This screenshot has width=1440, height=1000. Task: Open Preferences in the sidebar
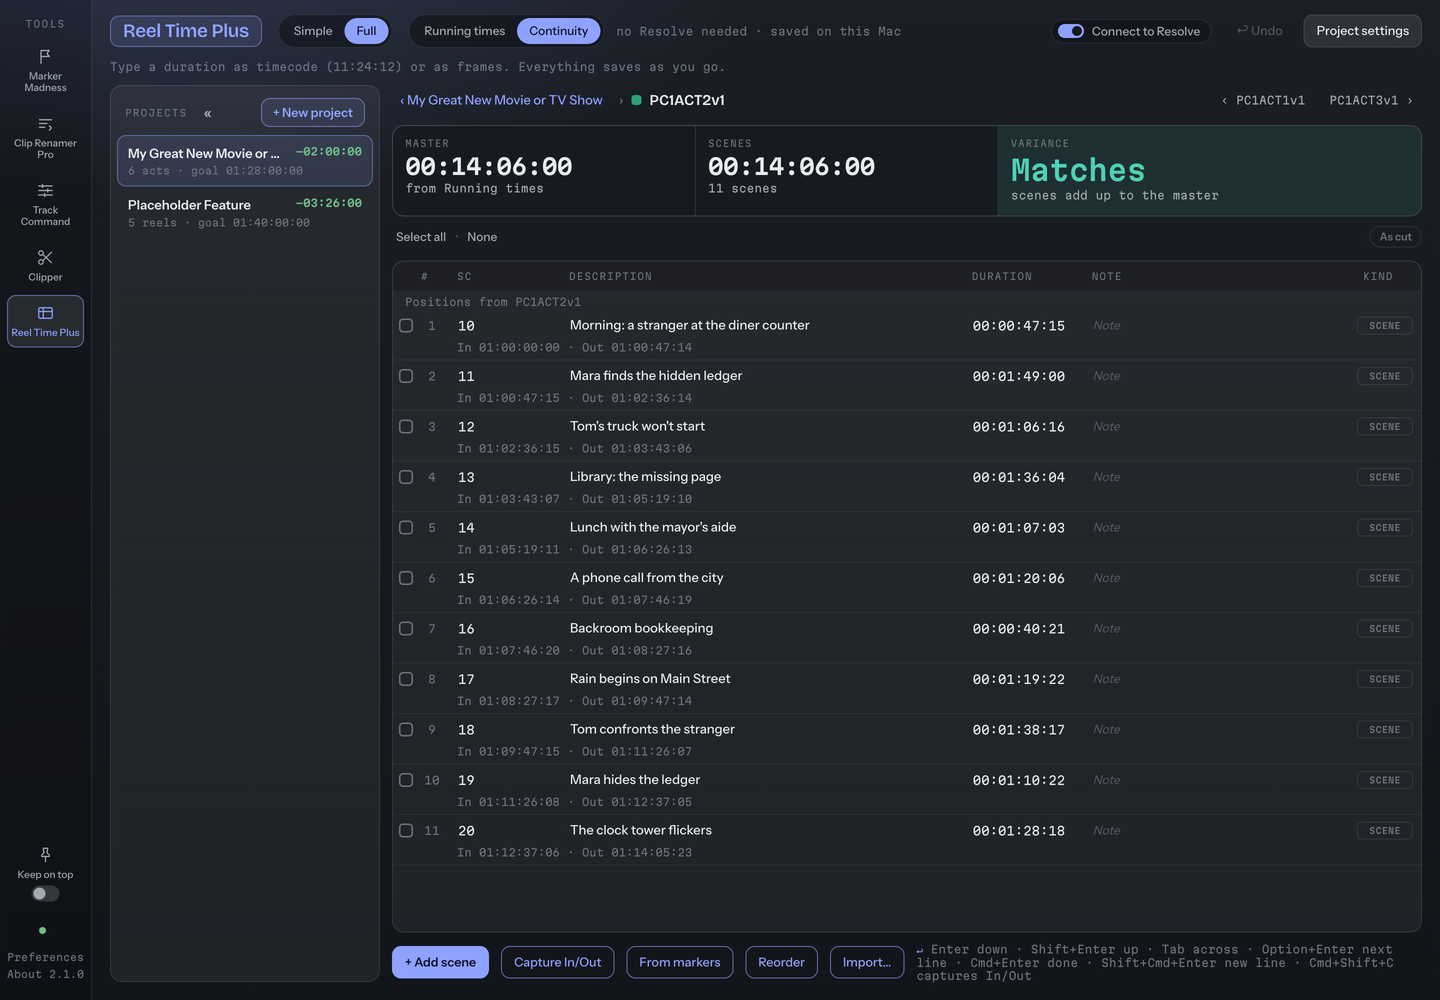pyautogui.click(x=45, y=957)
